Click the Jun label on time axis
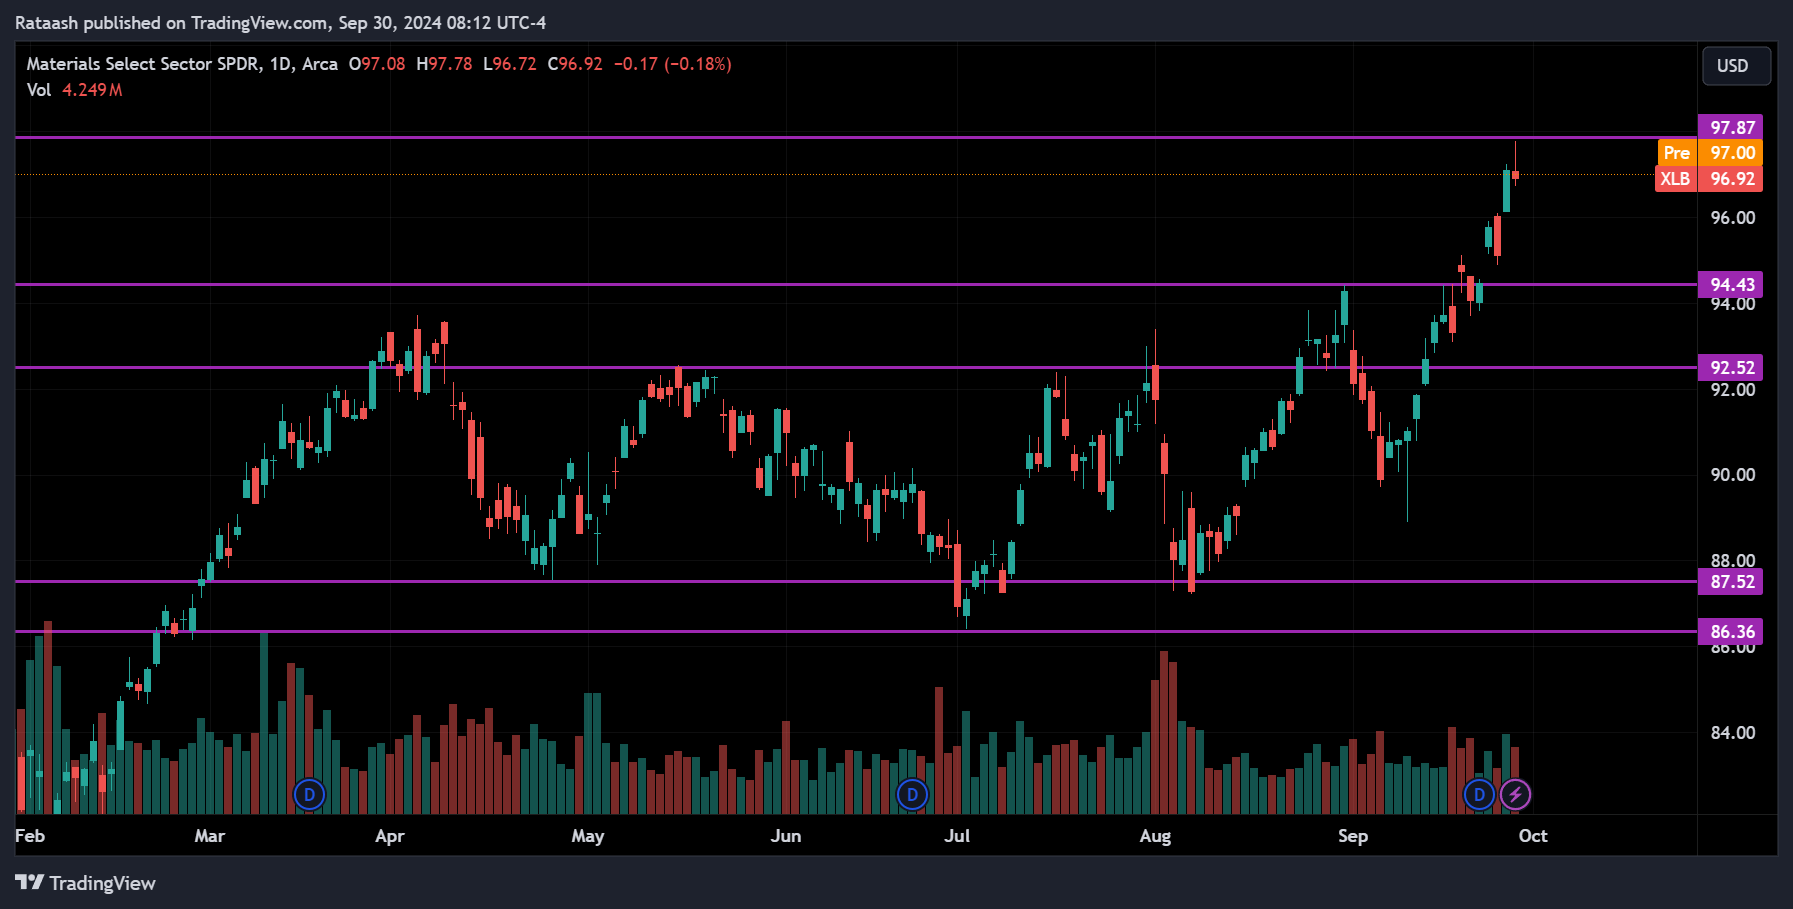1793x909 pixels. click(x=786, y=836)
